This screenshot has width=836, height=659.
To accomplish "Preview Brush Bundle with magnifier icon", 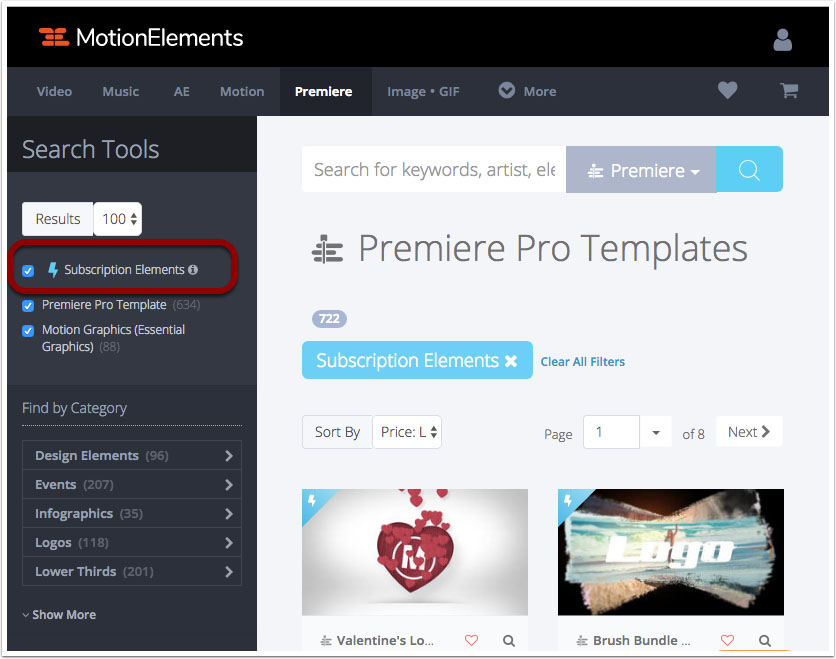I will point(765,640).
